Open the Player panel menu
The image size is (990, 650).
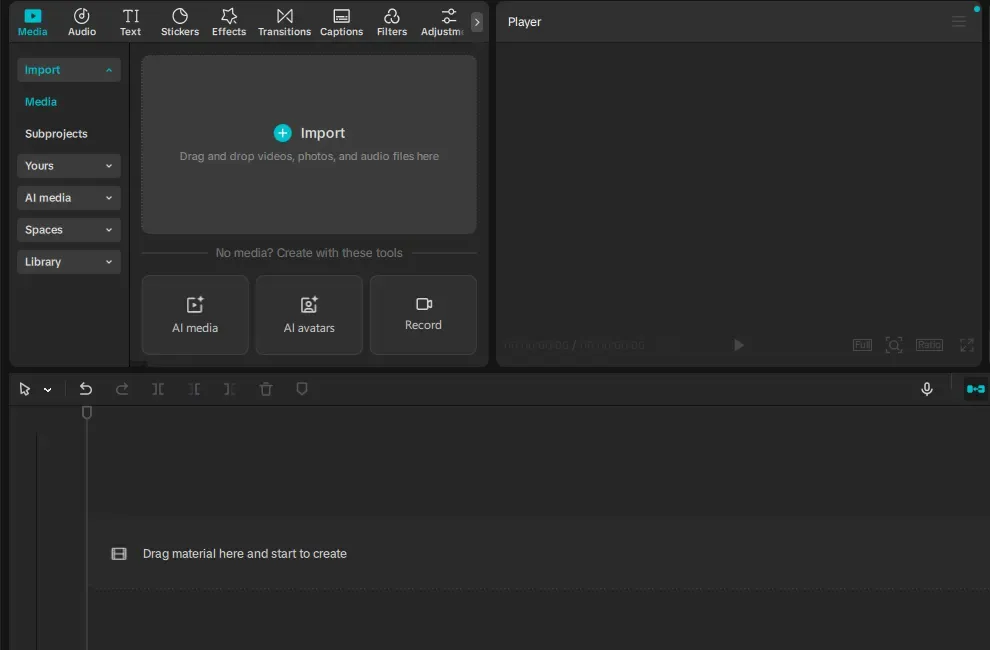(x=958, y=22)
